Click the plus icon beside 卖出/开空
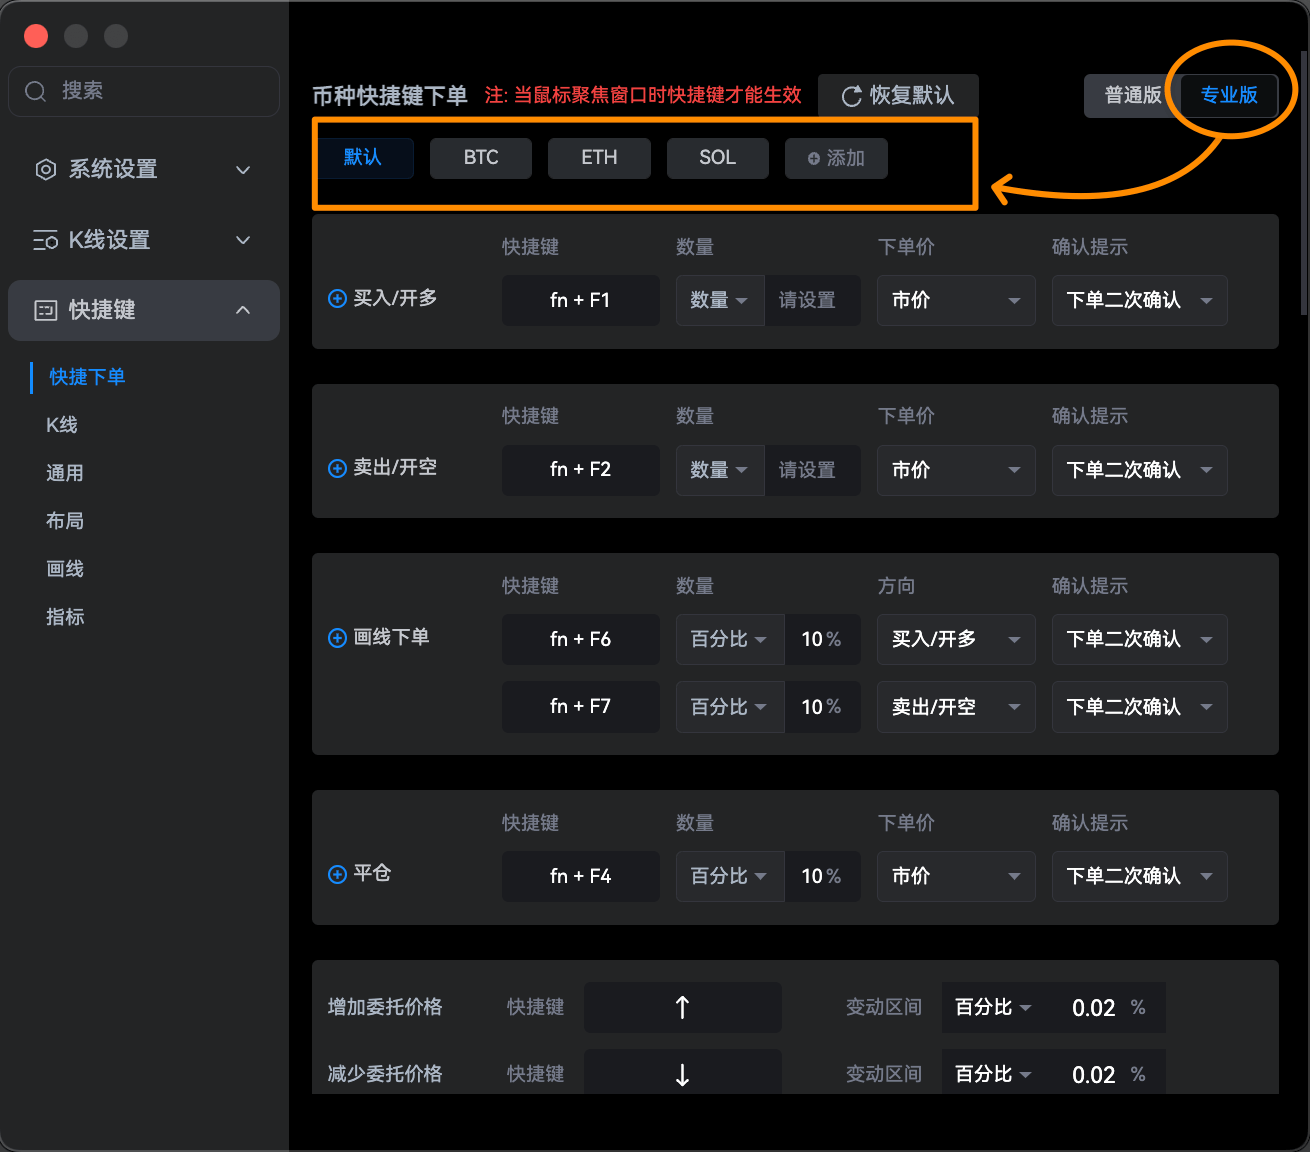The image size is (1310, 1152). click(x=337, y=468)
